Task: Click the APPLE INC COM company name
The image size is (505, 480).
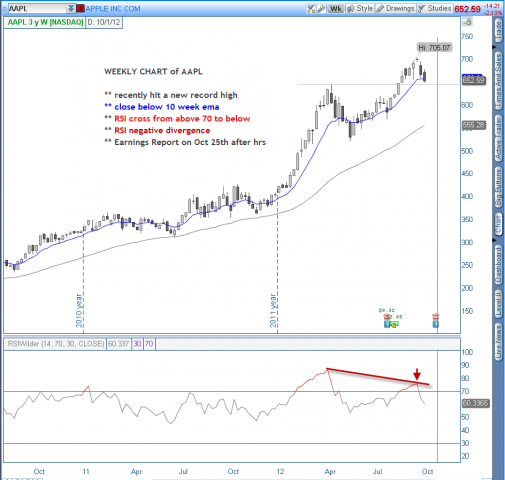Action: point(113,9)
